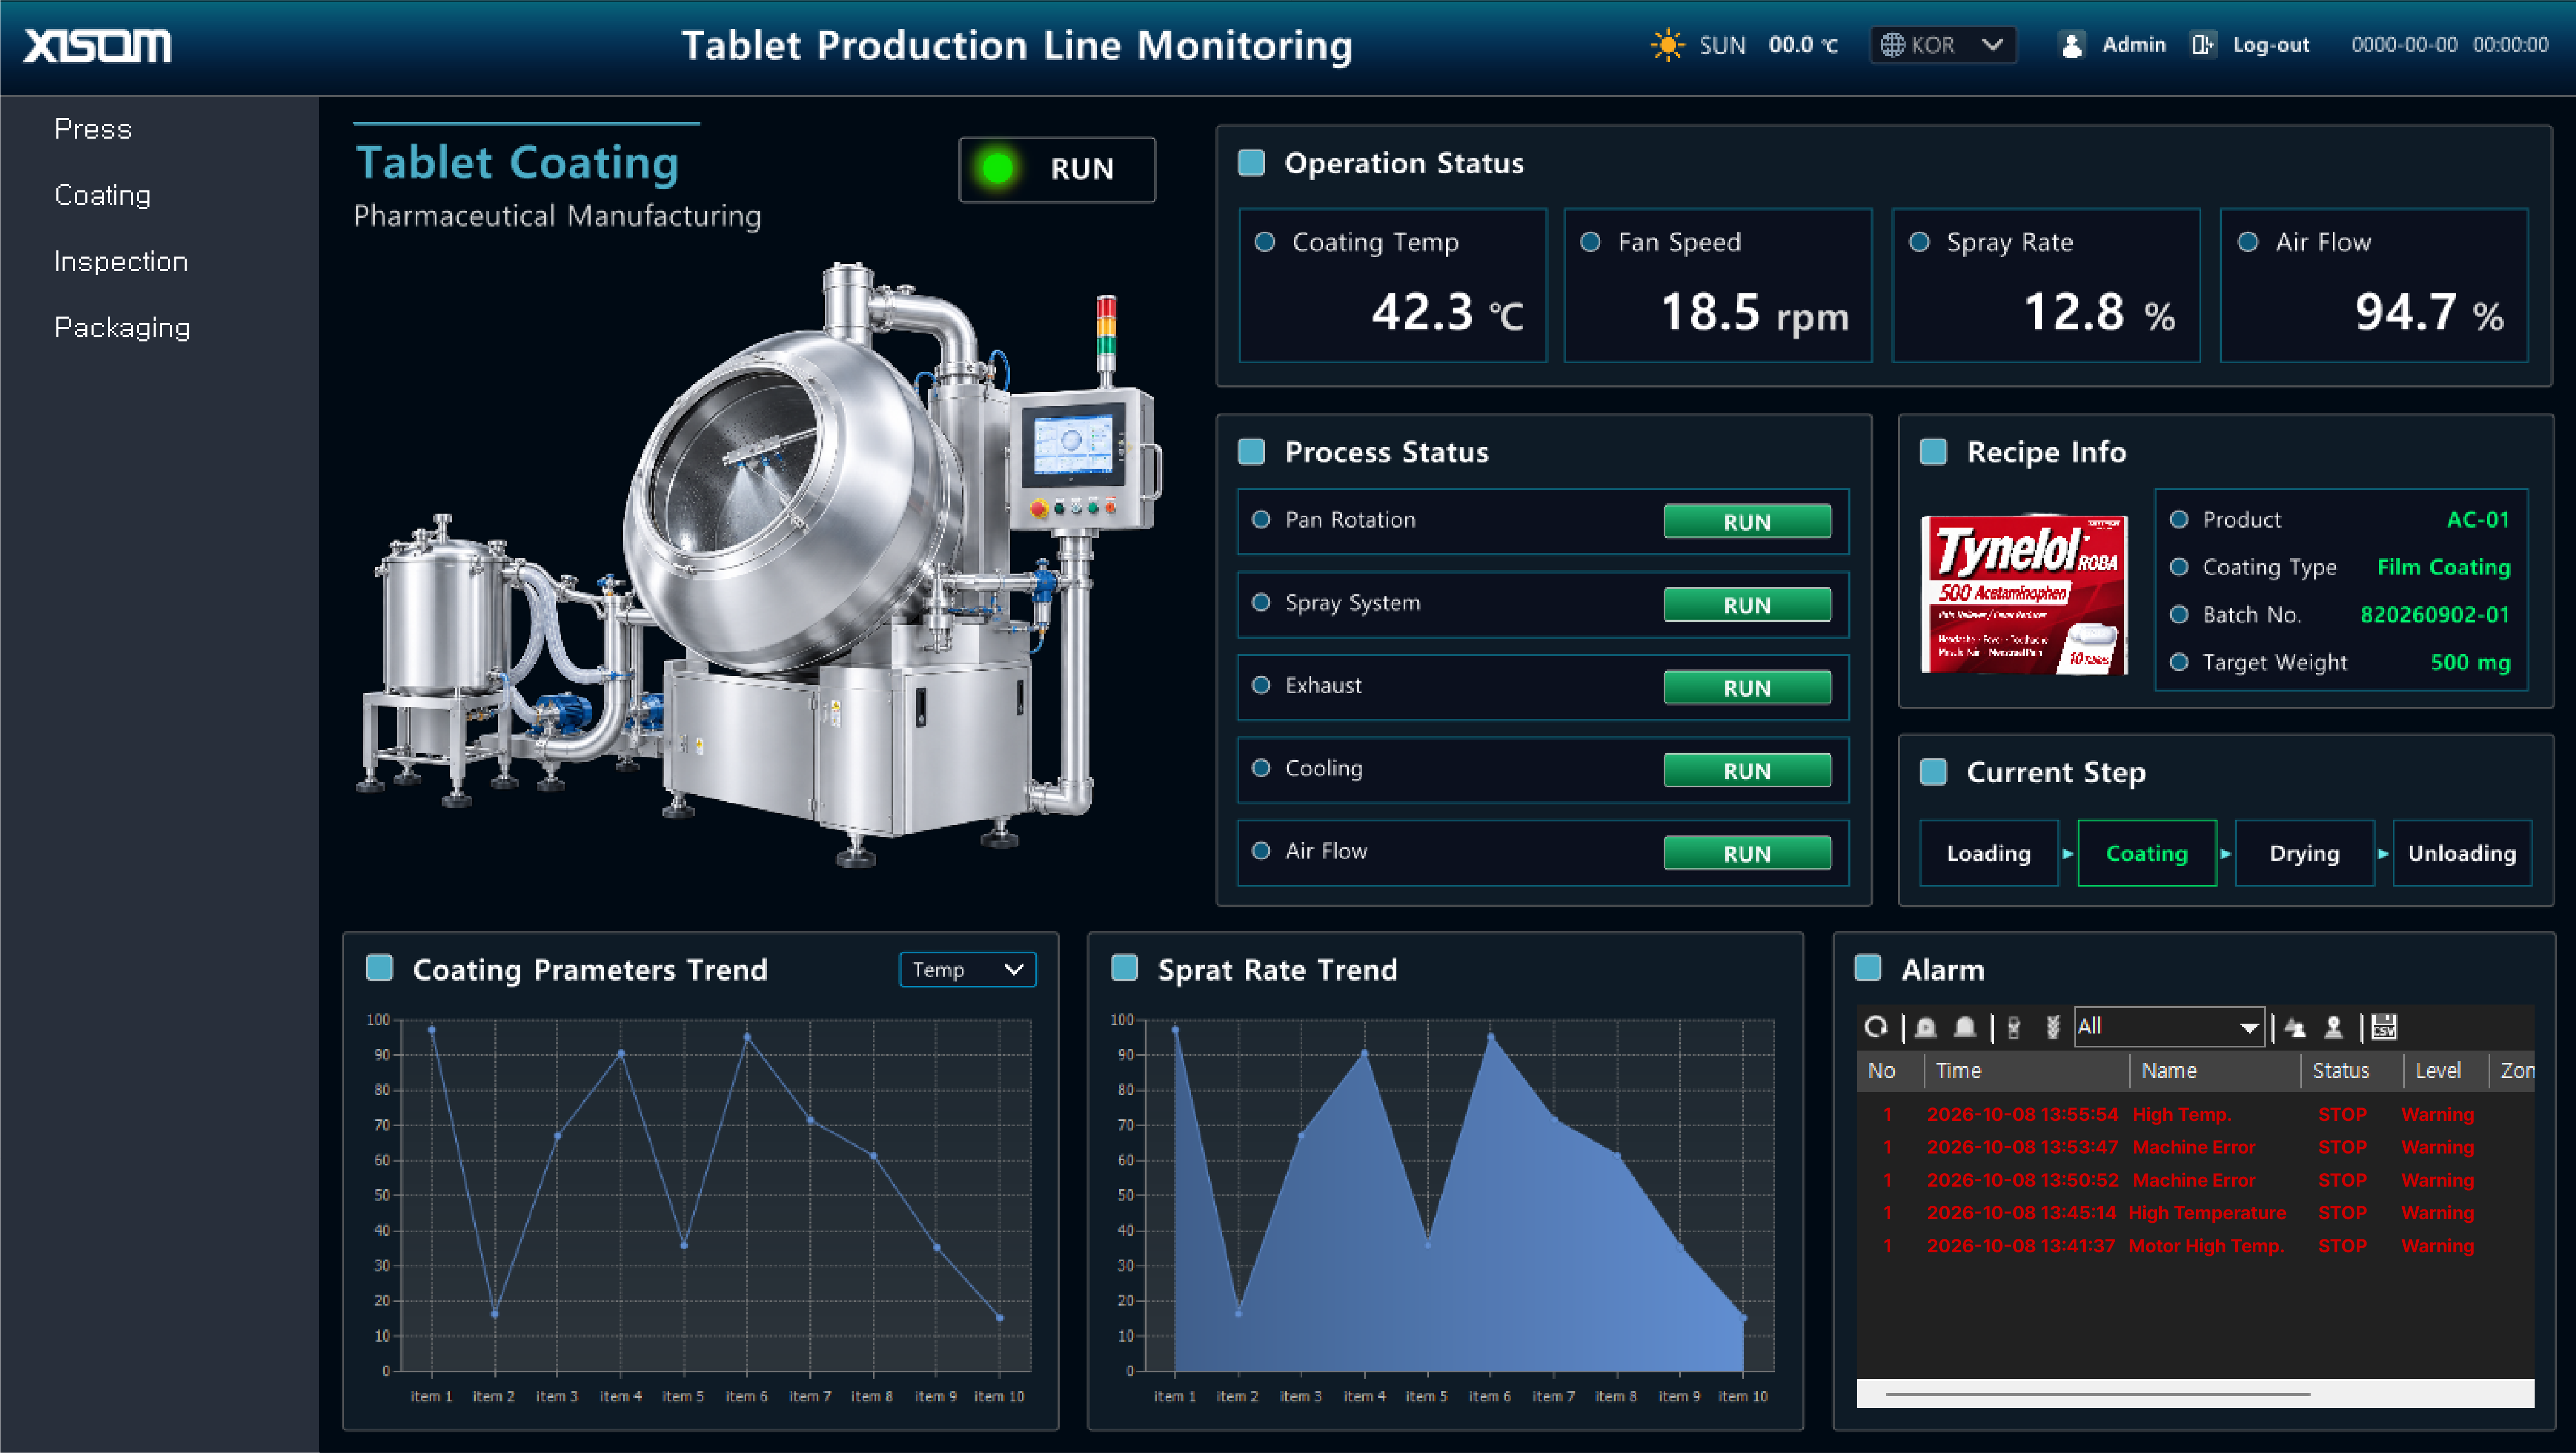The height and width of the screenshot is (1453, 2576).
Task: Sort alarms by the Level column header
Action: point(2445,1071)
